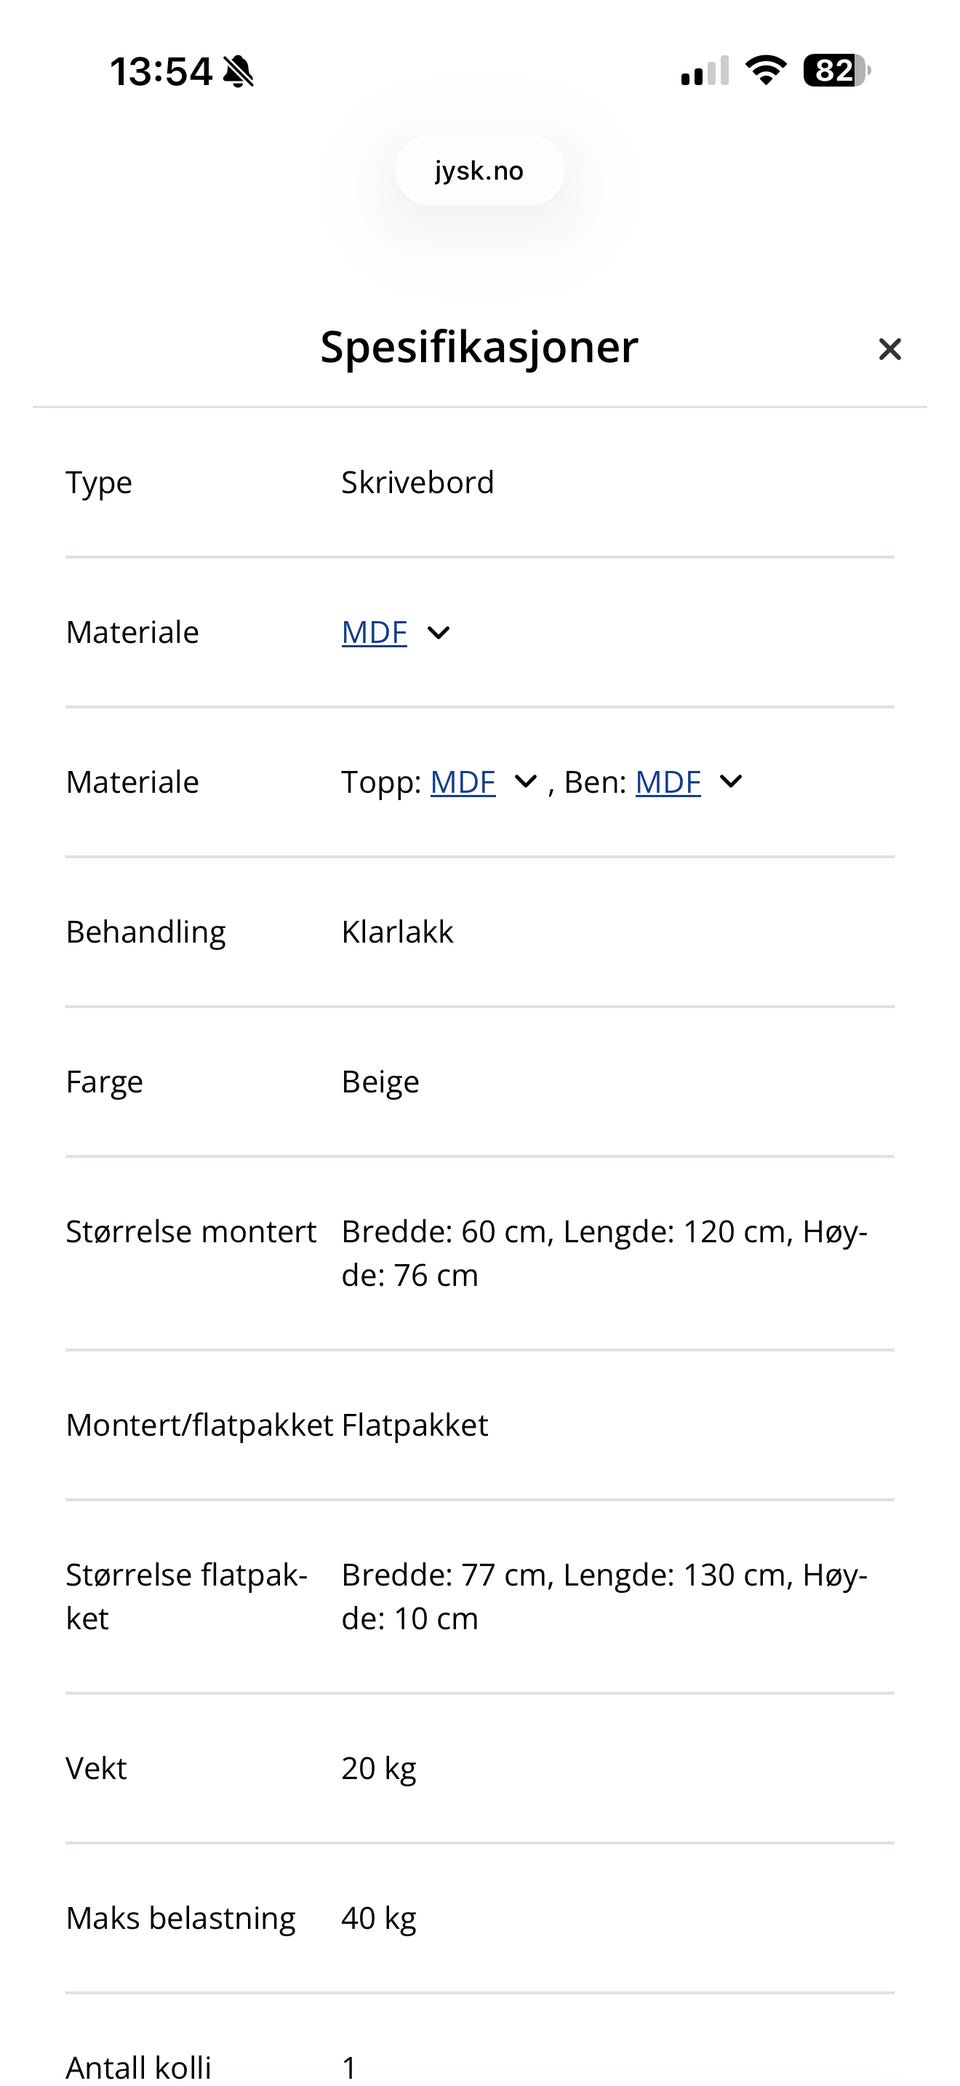The width and height of the screenshot is (960, 2086).
Task: Open the MDF link in first Materiale row
Action: click(x=374, y=632)
